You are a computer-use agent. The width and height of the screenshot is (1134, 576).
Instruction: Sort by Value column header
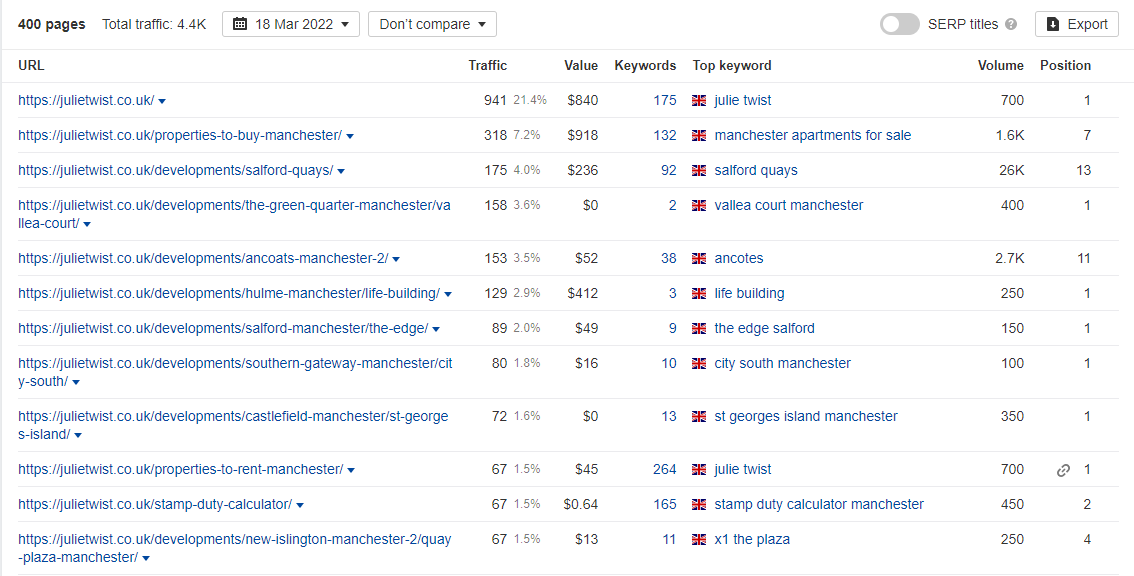pos(581,65)
